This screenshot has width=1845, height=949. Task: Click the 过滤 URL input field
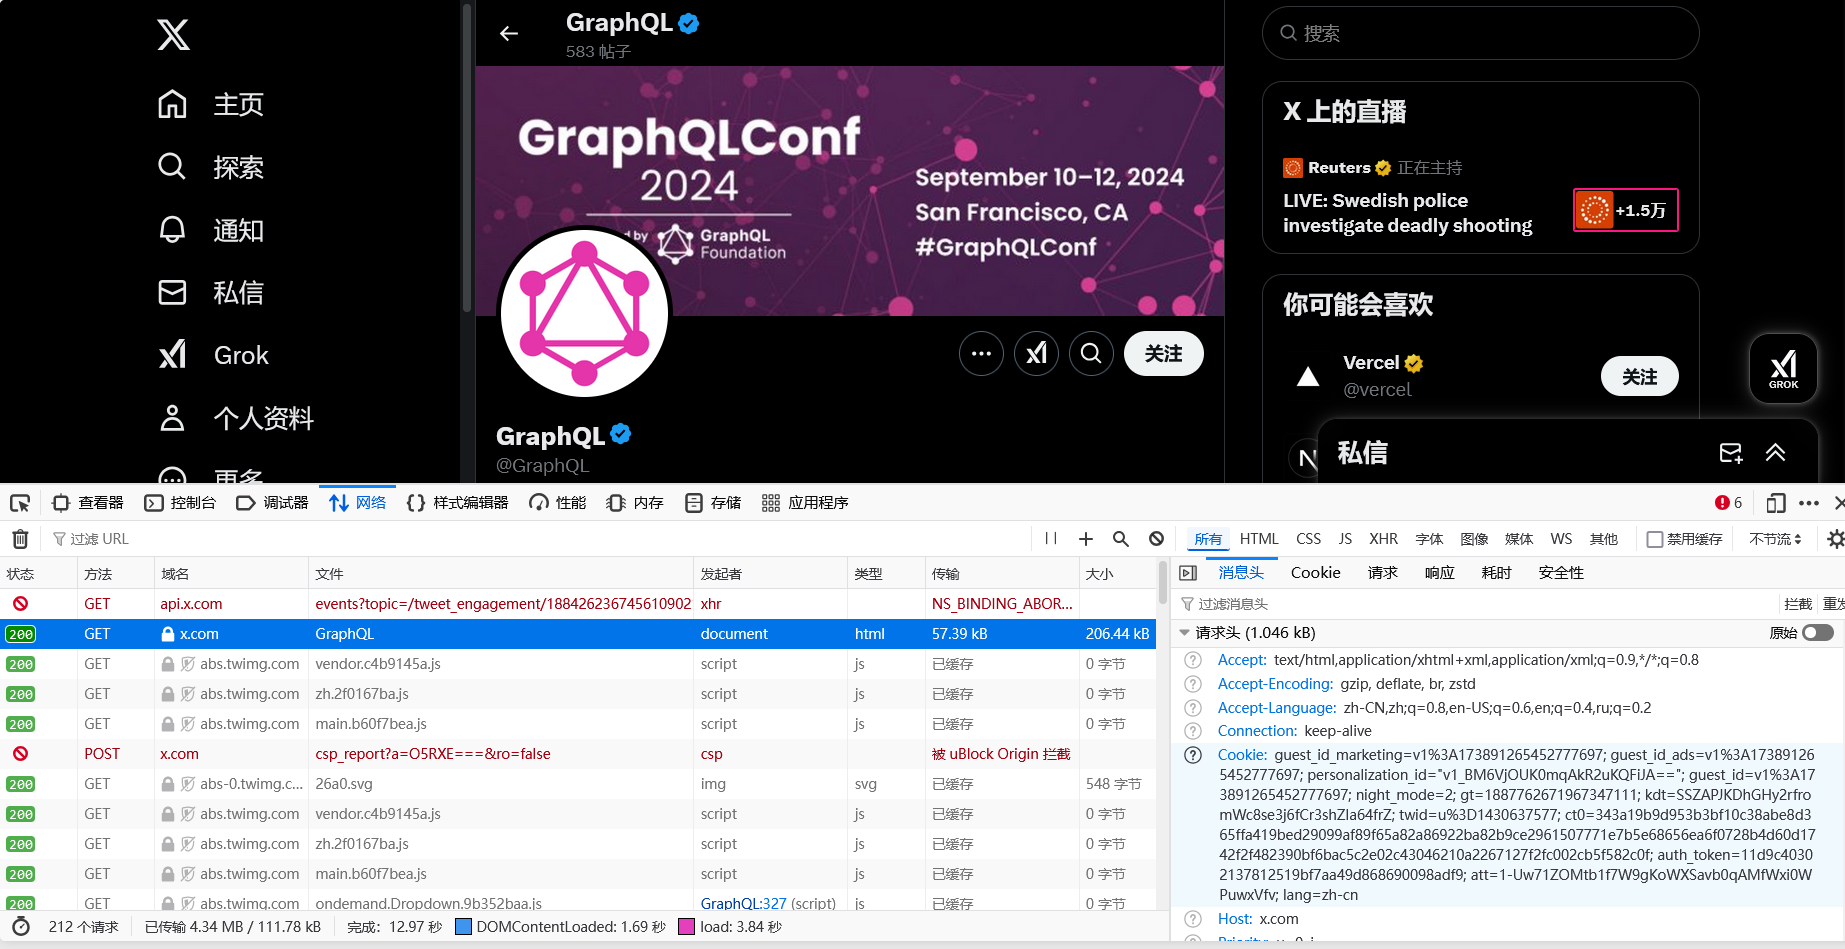coord(540,539)
